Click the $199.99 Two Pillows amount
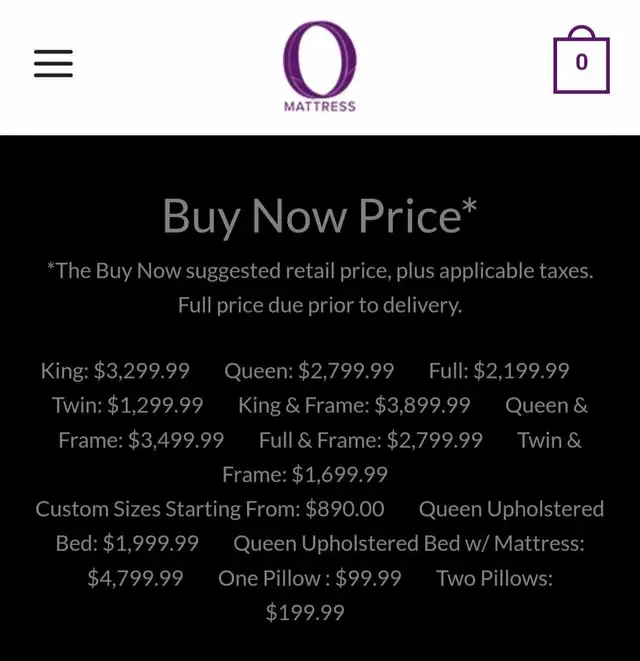The width and height of the screenshot is (640, 661). tap(305, 612)
